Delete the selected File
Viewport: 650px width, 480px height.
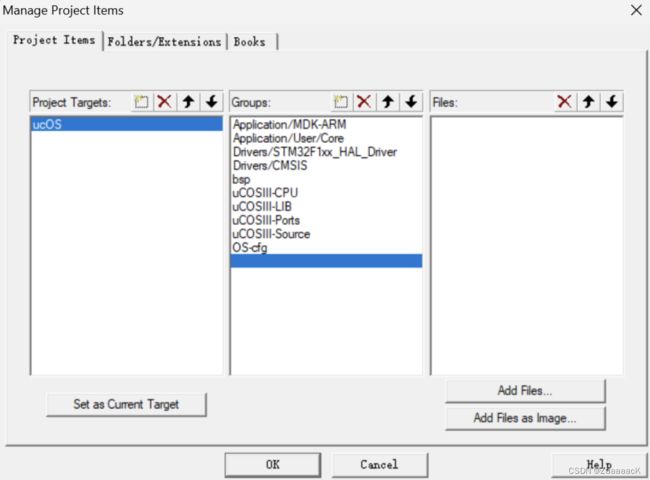(565, 102)
